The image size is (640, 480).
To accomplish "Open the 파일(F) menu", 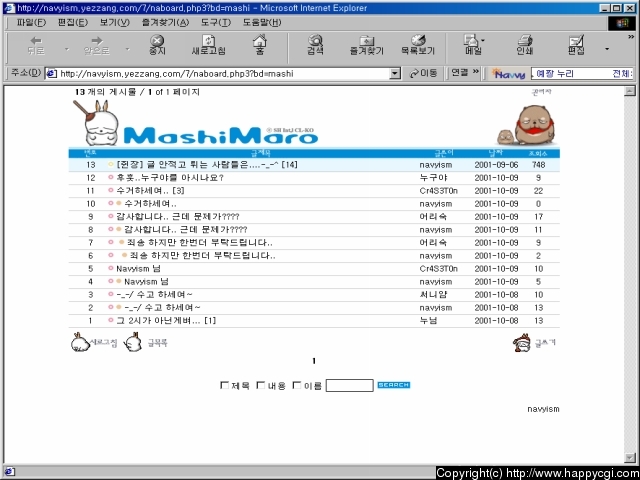I will pyautogui.click(x=31, y=22).
